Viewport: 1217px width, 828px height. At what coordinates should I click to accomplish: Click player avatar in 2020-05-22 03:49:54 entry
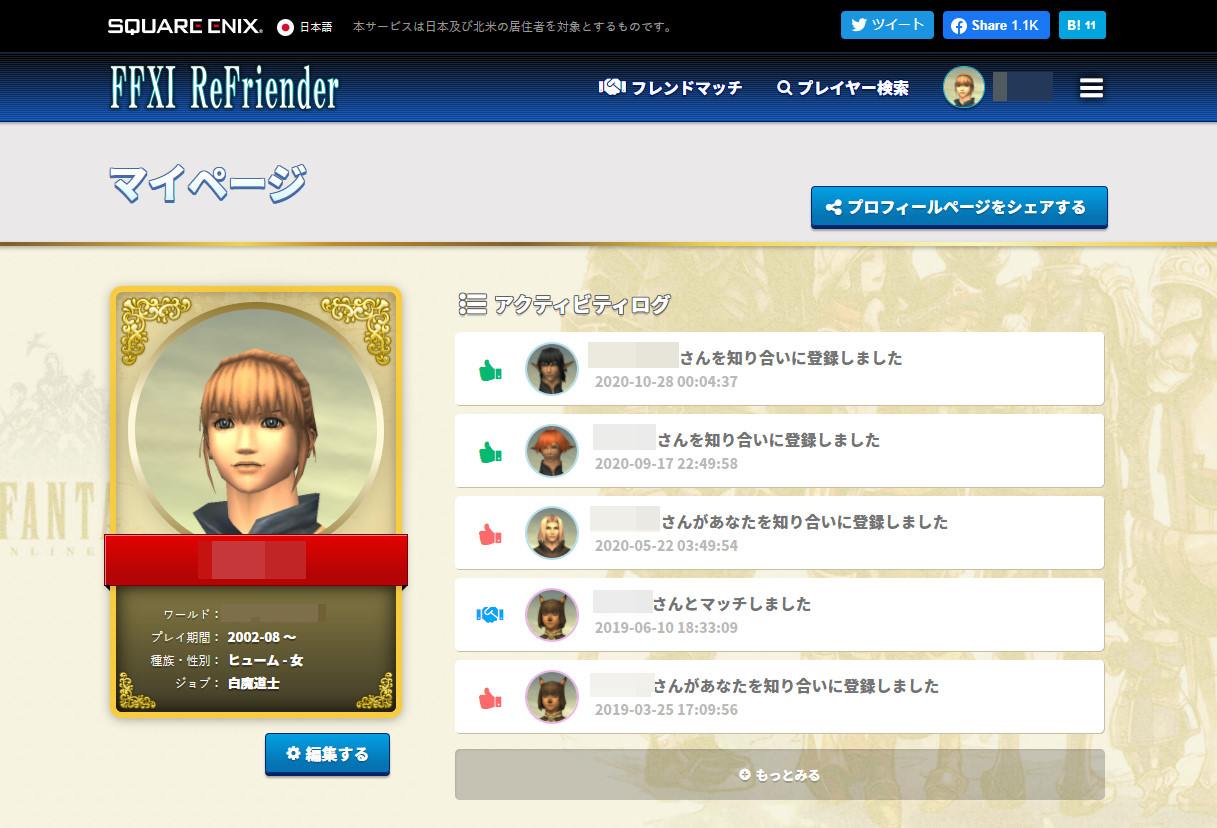tap(552, 533)
